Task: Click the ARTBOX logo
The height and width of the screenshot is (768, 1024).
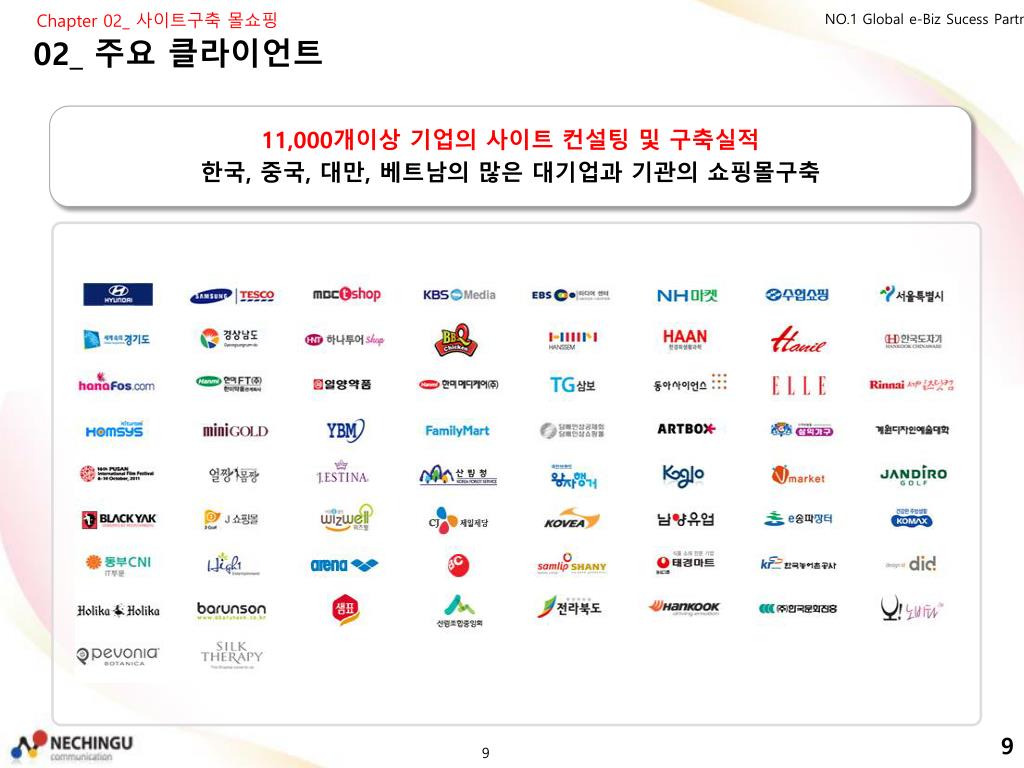Action: coord(686,429)
